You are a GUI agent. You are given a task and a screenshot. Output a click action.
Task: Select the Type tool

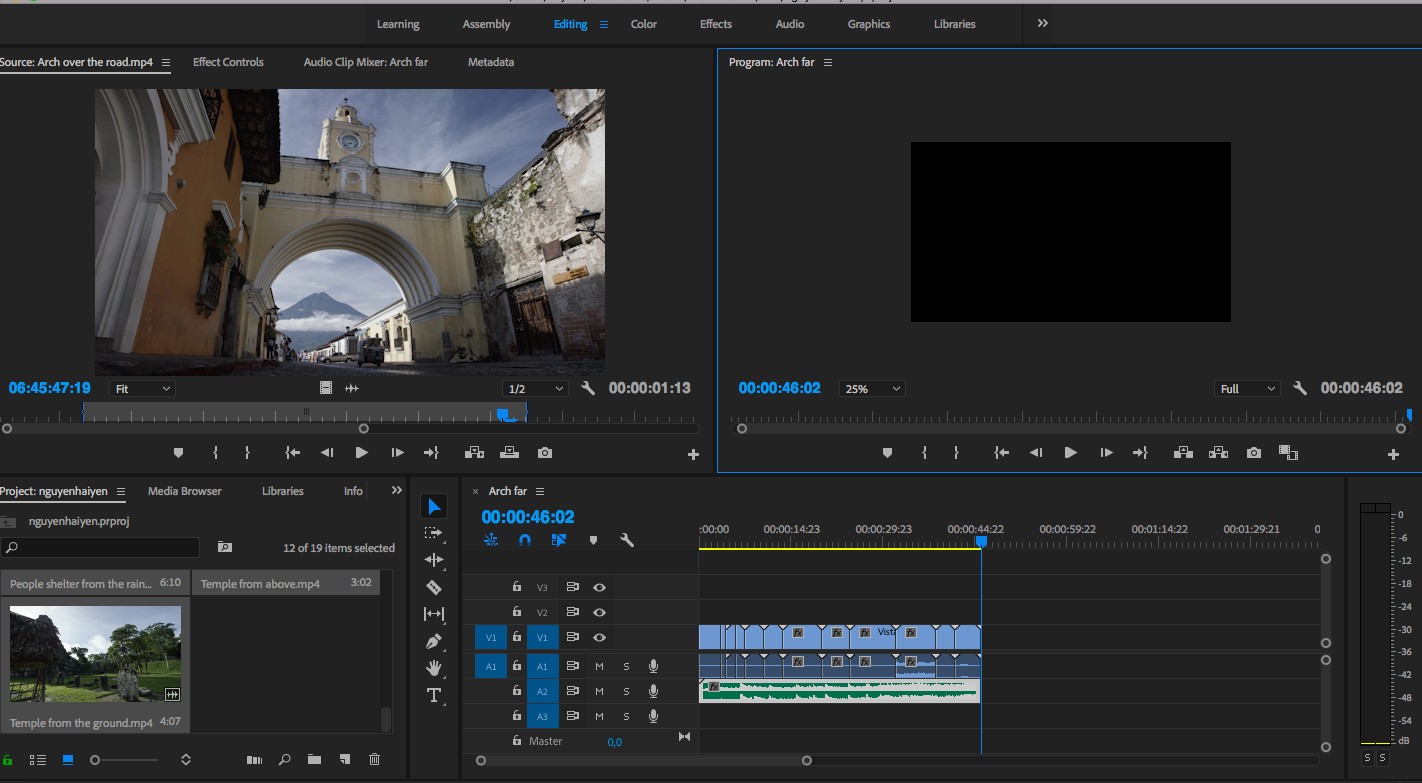(434, 695)
